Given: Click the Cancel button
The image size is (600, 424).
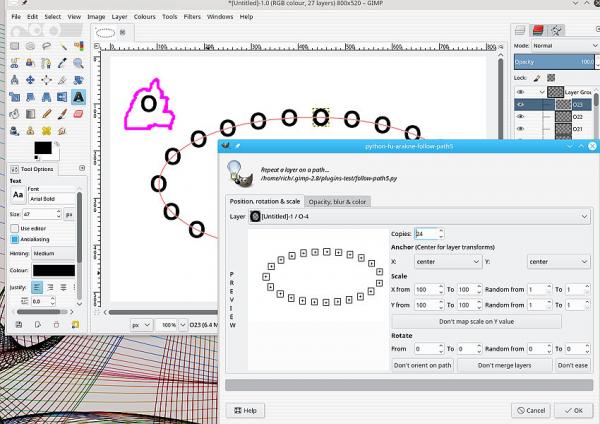Looking at the screenshot, I should click(531, 411).
